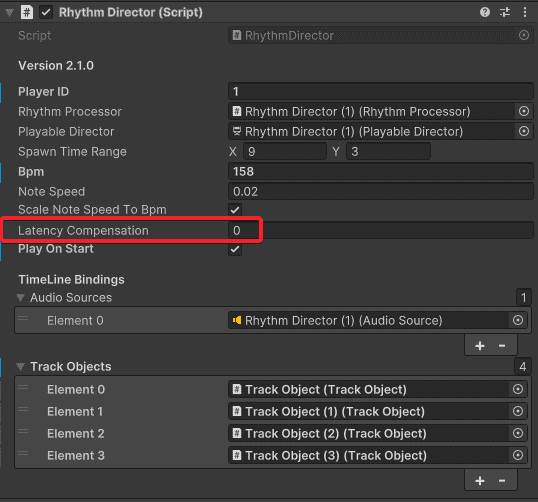This screenshot has height=502, width=538.
Task: Uncheck the Play On Start checkbox
Action: click(235, 249)
